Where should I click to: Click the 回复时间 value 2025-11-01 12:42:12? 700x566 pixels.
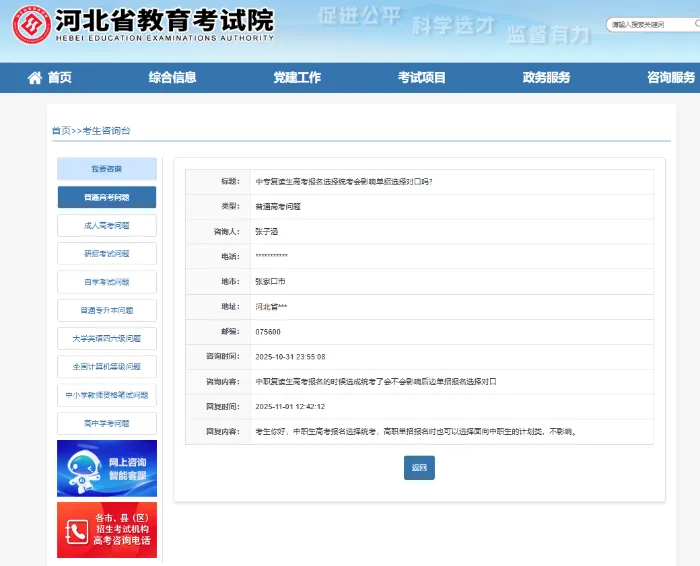pos(290,407)
